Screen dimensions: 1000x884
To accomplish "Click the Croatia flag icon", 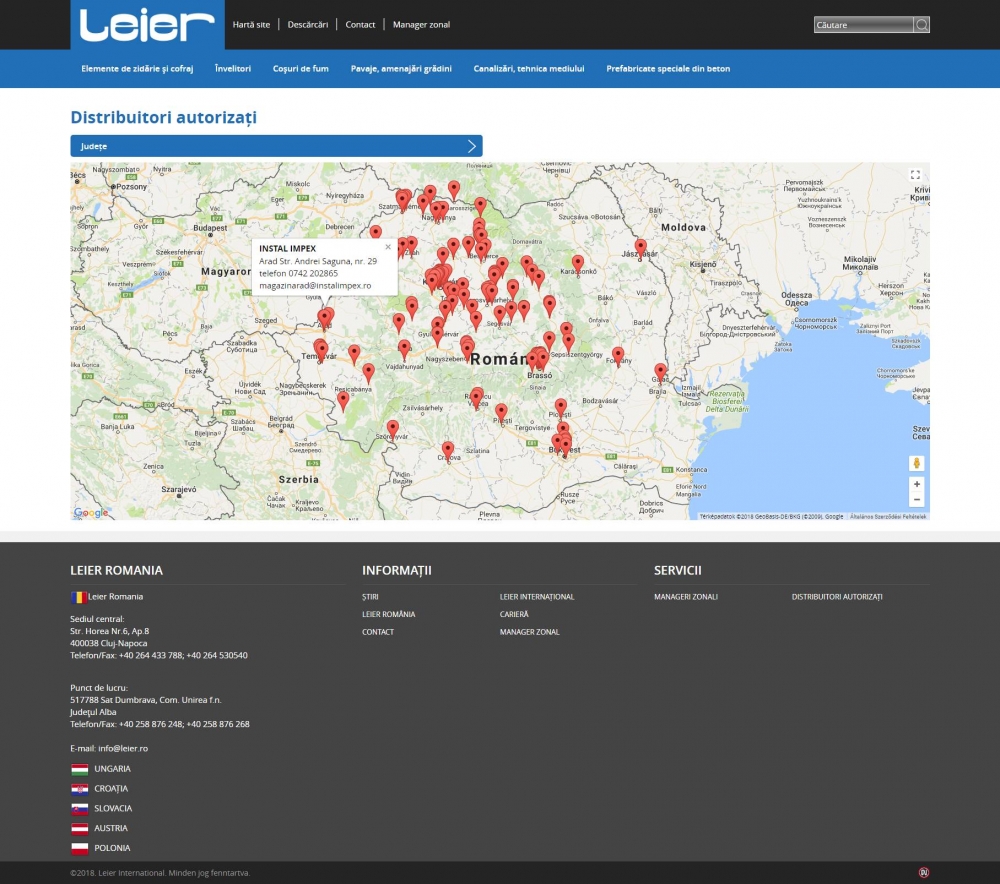I will pos(79,789).
